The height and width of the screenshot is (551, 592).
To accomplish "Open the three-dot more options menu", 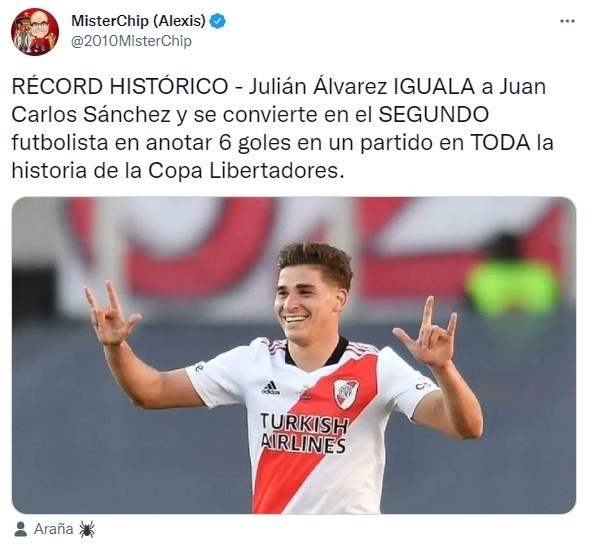I will pyautogui.click(x=567, y=22).
